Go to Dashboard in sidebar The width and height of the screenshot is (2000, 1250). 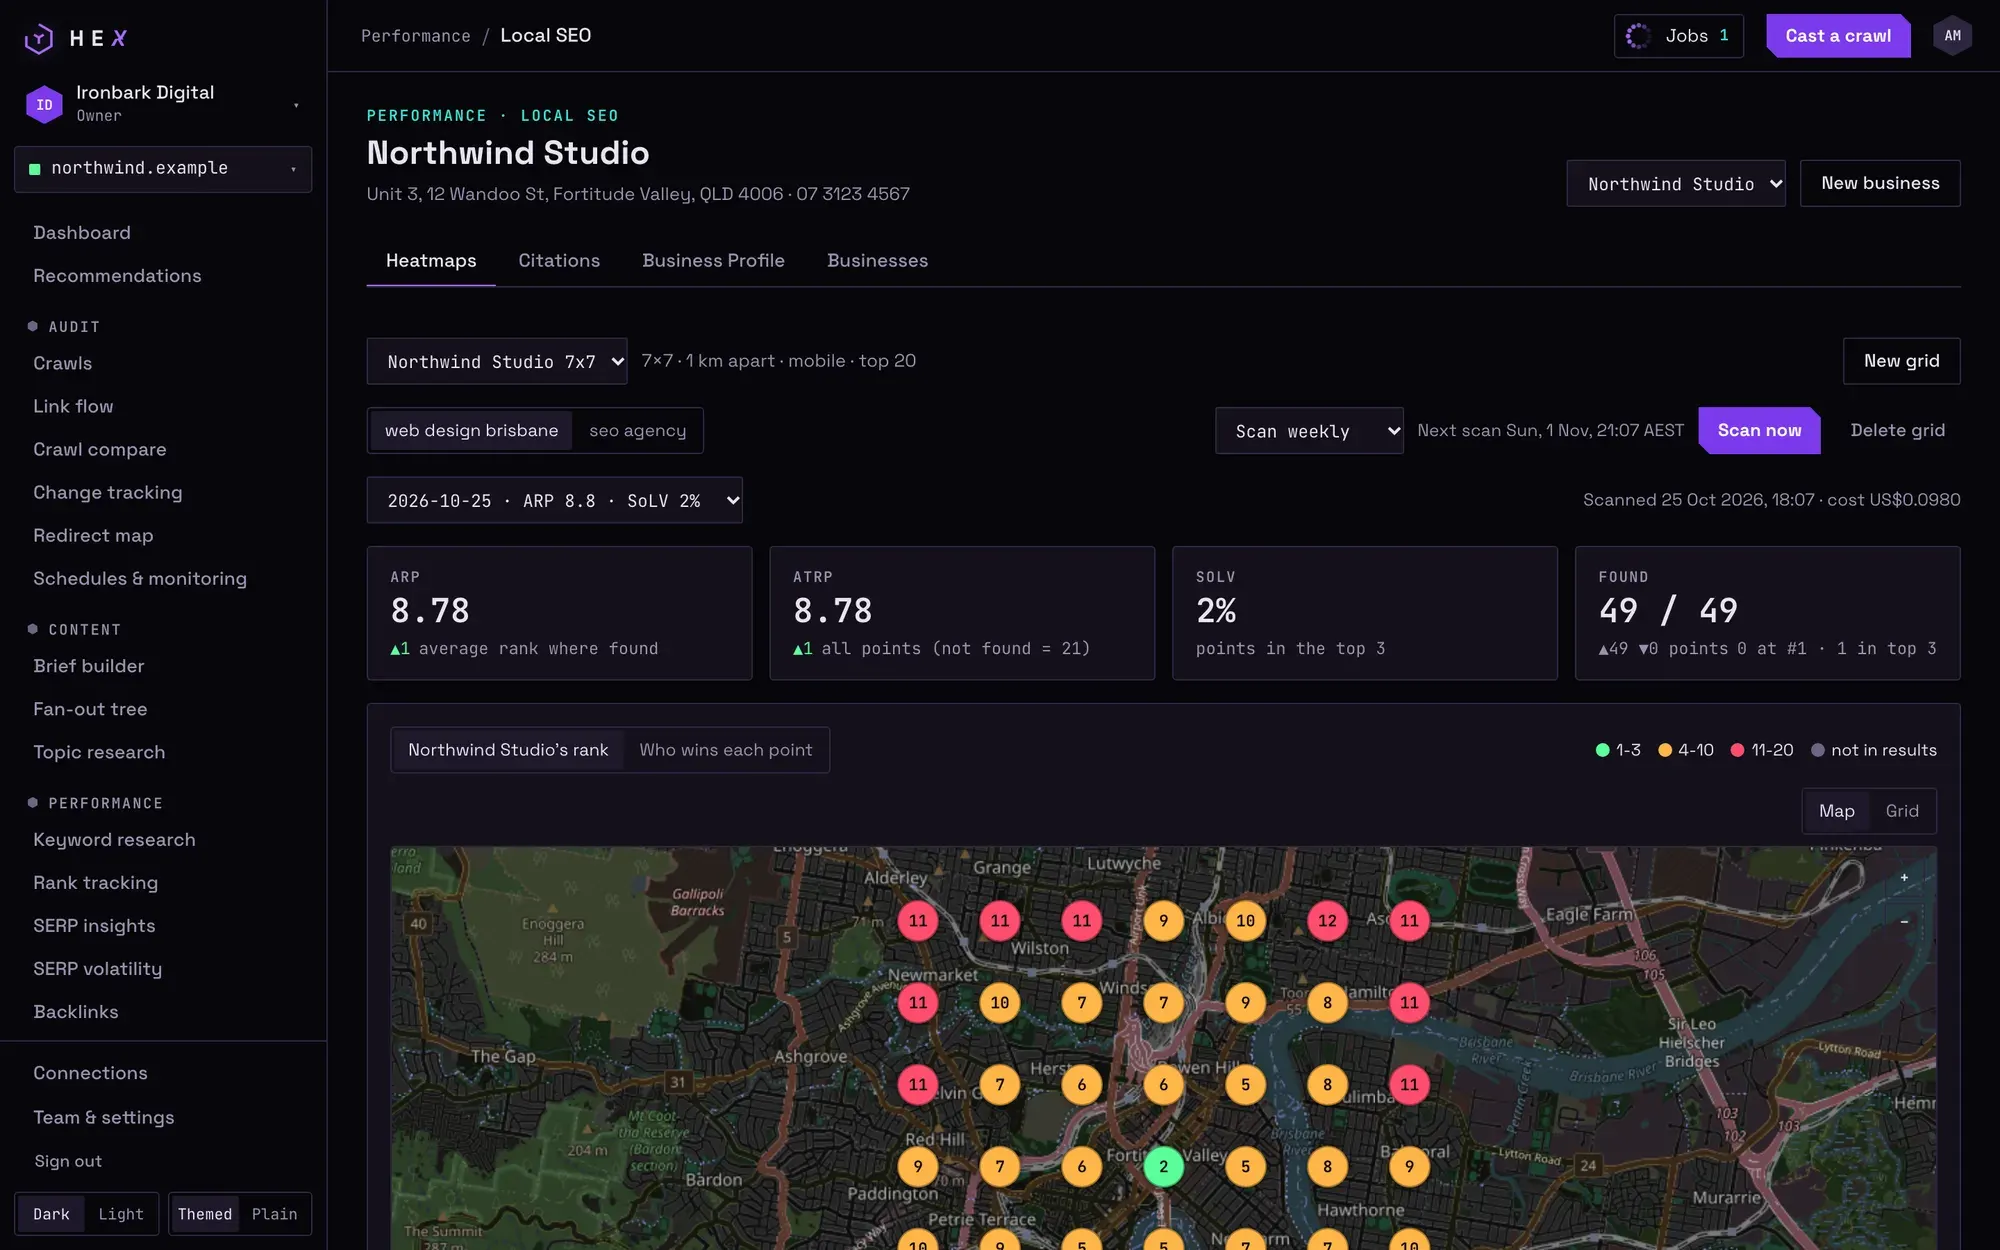[x=82, y=233]
